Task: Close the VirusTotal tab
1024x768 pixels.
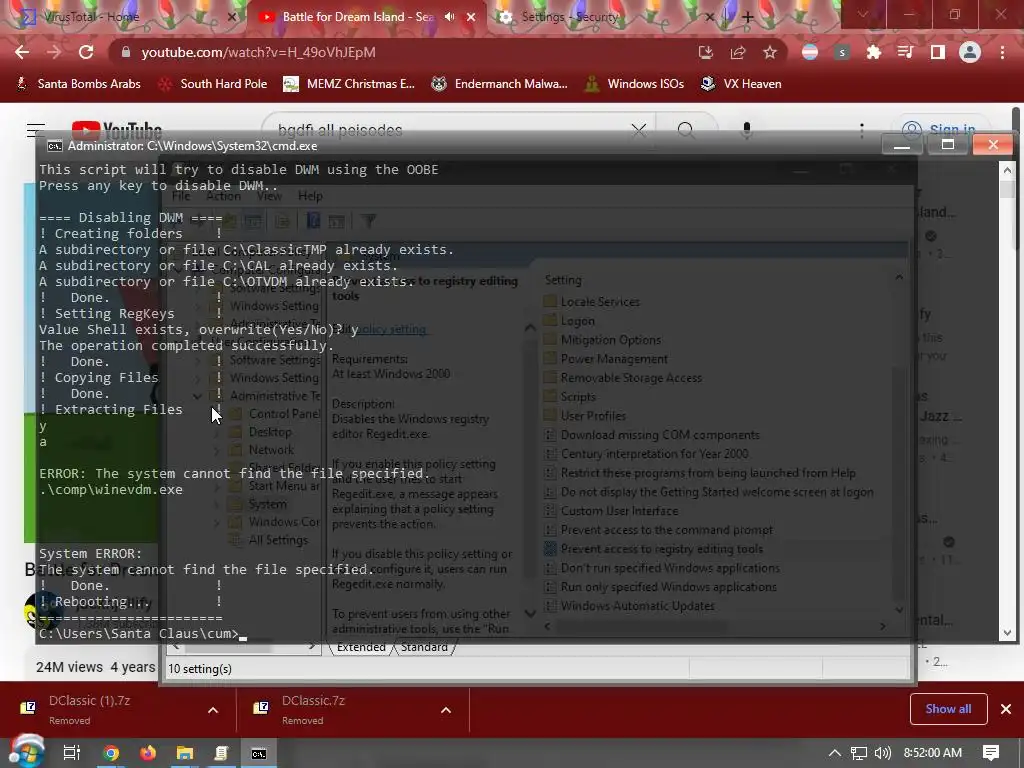Action: pyautogui.click(x=231, y=18)
